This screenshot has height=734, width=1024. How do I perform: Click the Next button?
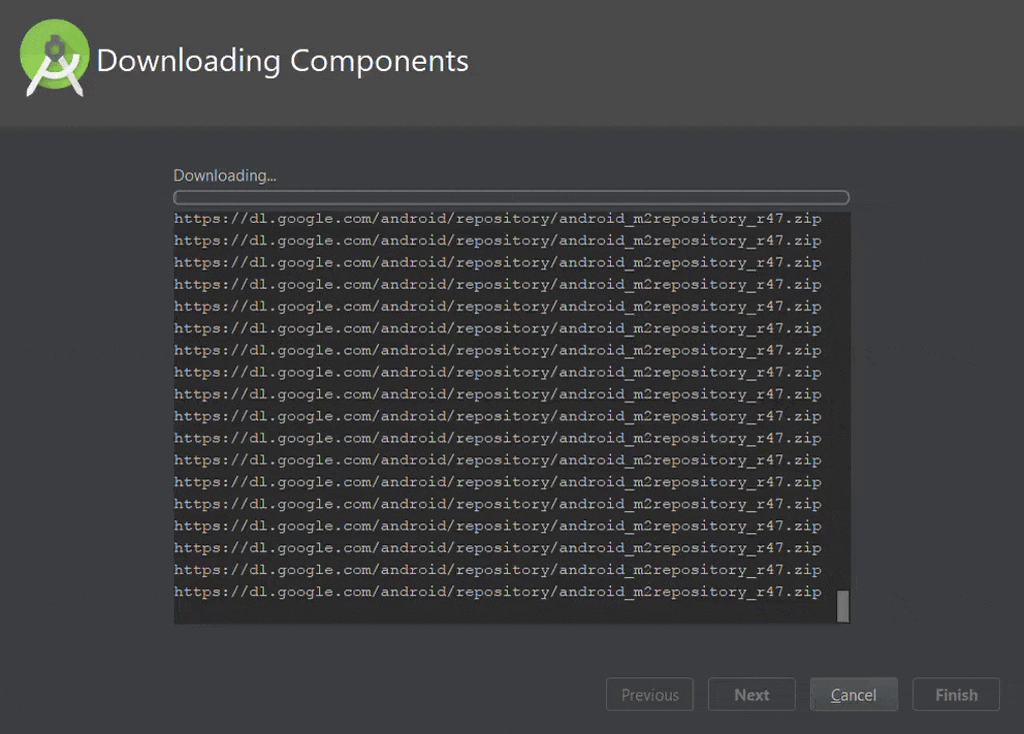pos(751,695)
